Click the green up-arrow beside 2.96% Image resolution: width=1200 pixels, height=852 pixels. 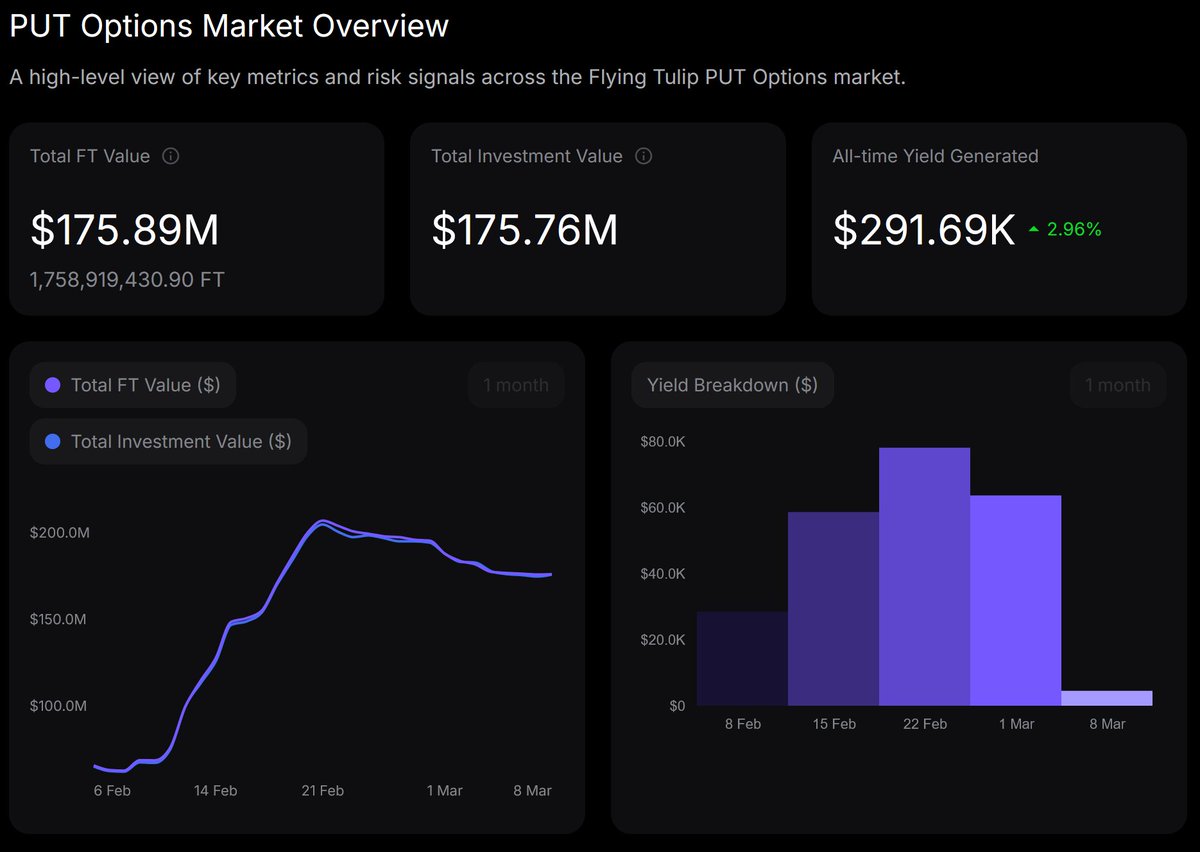1034,229
